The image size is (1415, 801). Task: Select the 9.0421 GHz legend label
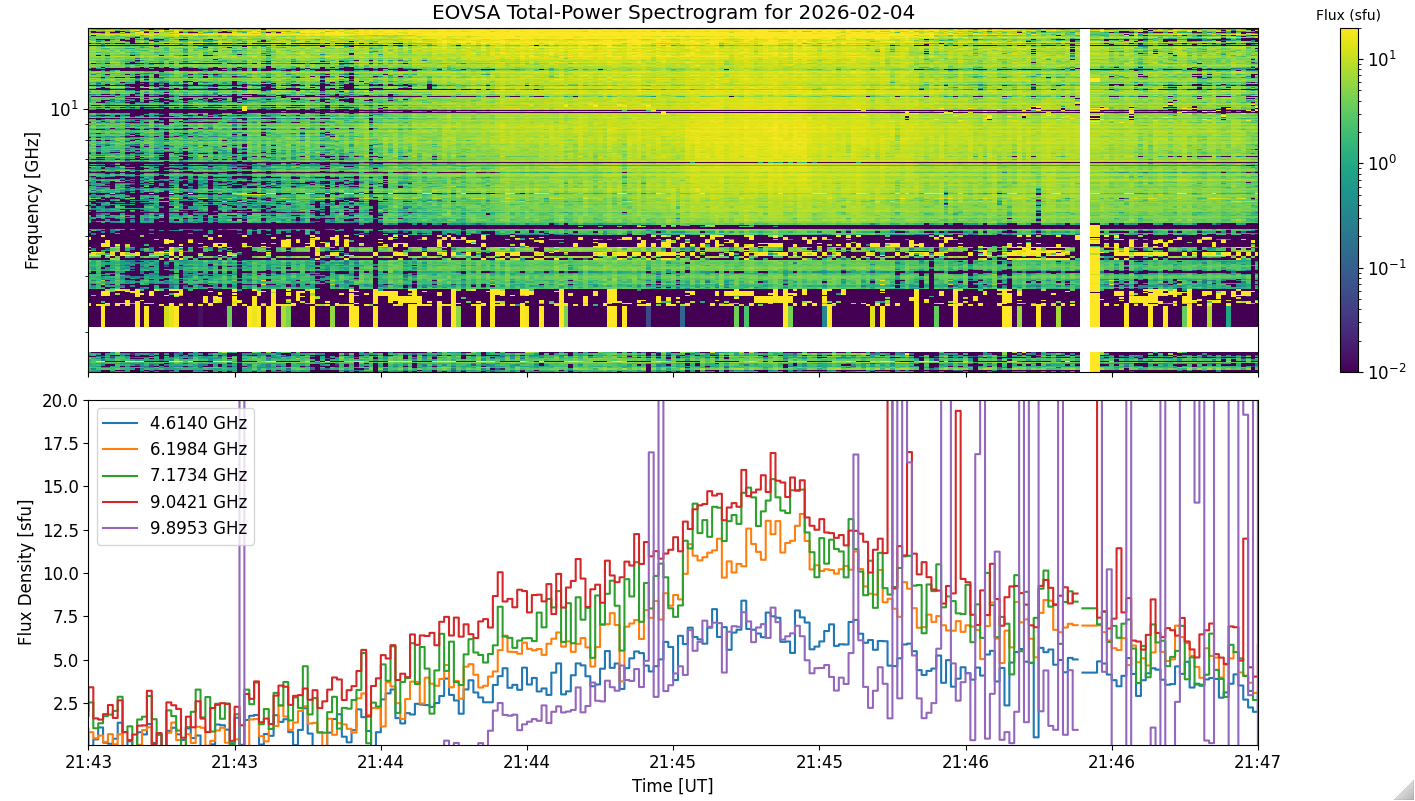(x=196, y=502)
